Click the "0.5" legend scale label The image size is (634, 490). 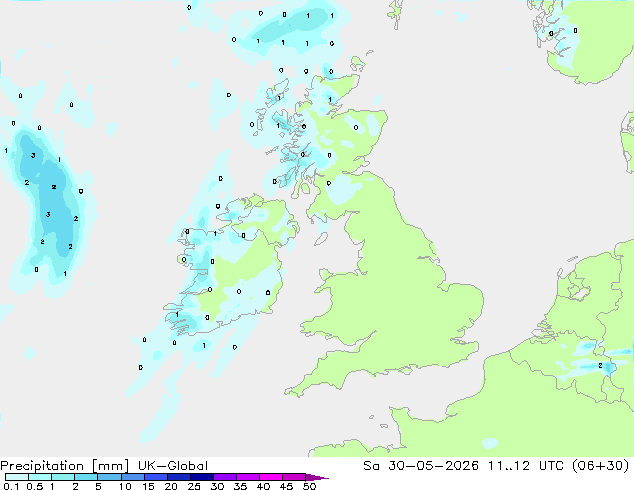(35, 486)
